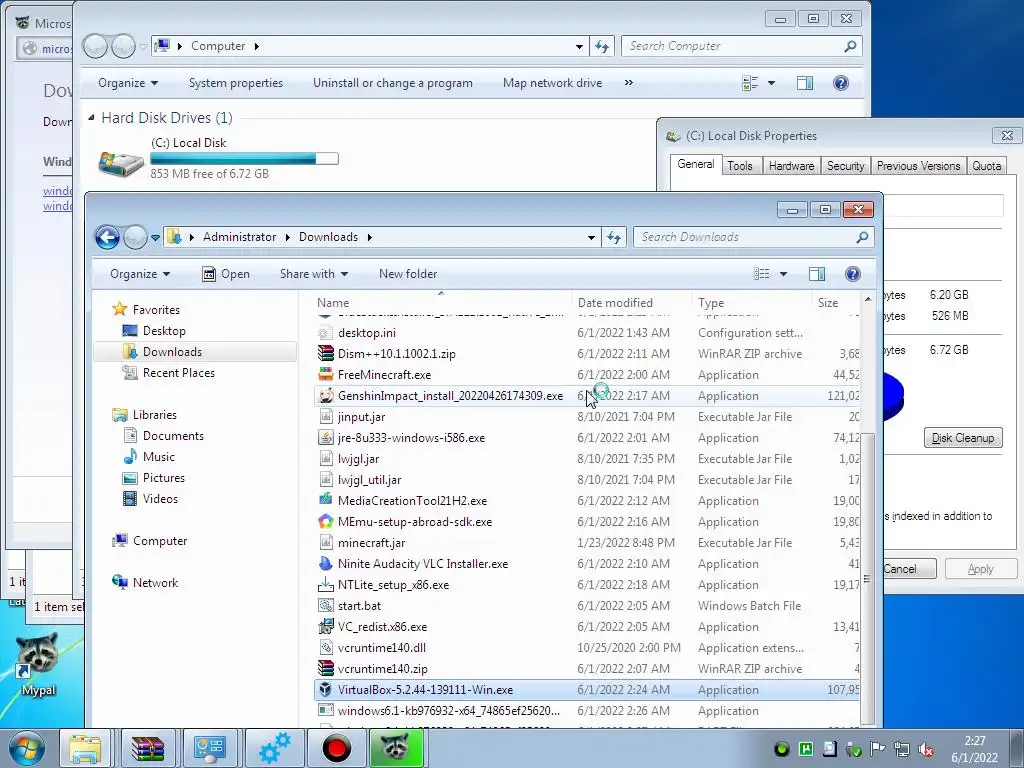
Task: Click the C: Local Disk usage bar
Action: pos(244,159)
